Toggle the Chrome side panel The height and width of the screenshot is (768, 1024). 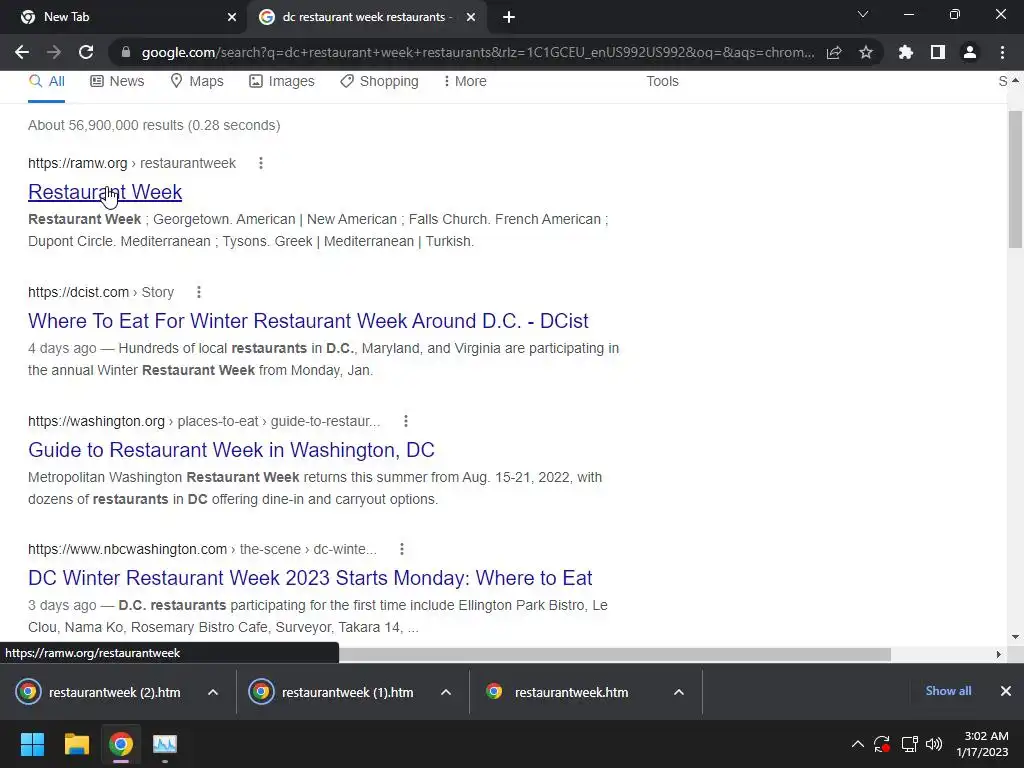coord(938,52)
